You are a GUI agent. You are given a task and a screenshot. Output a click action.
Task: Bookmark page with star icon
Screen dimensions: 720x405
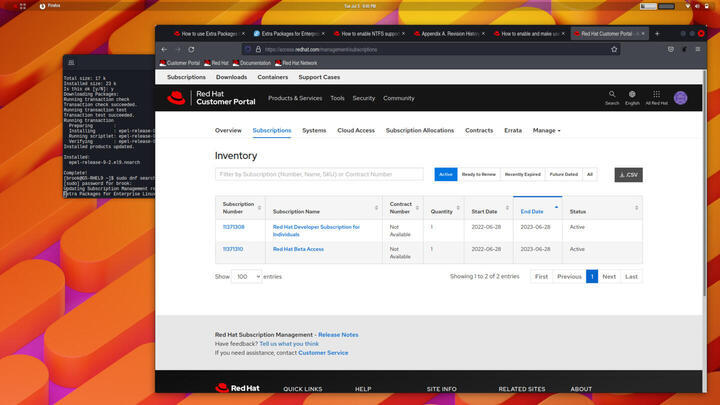tap(614, 49)
